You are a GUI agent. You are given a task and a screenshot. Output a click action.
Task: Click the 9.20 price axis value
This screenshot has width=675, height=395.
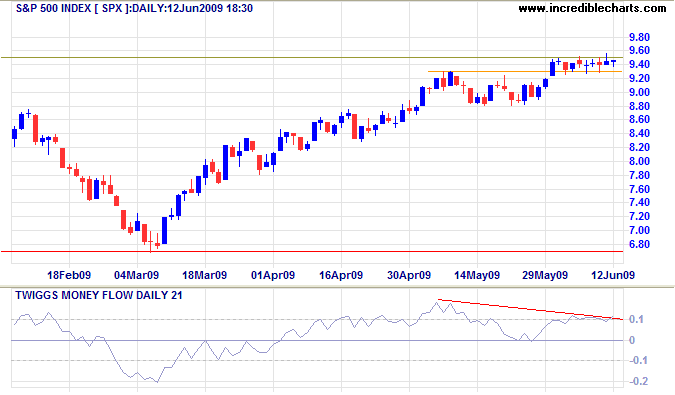[x=639, y=78]
